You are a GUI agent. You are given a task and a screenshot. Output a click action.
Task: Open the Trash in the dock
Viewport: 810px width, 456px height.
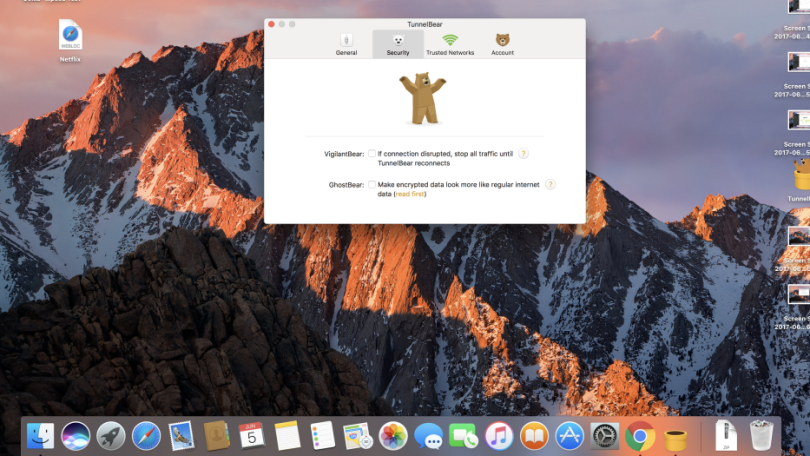(761, 435)
